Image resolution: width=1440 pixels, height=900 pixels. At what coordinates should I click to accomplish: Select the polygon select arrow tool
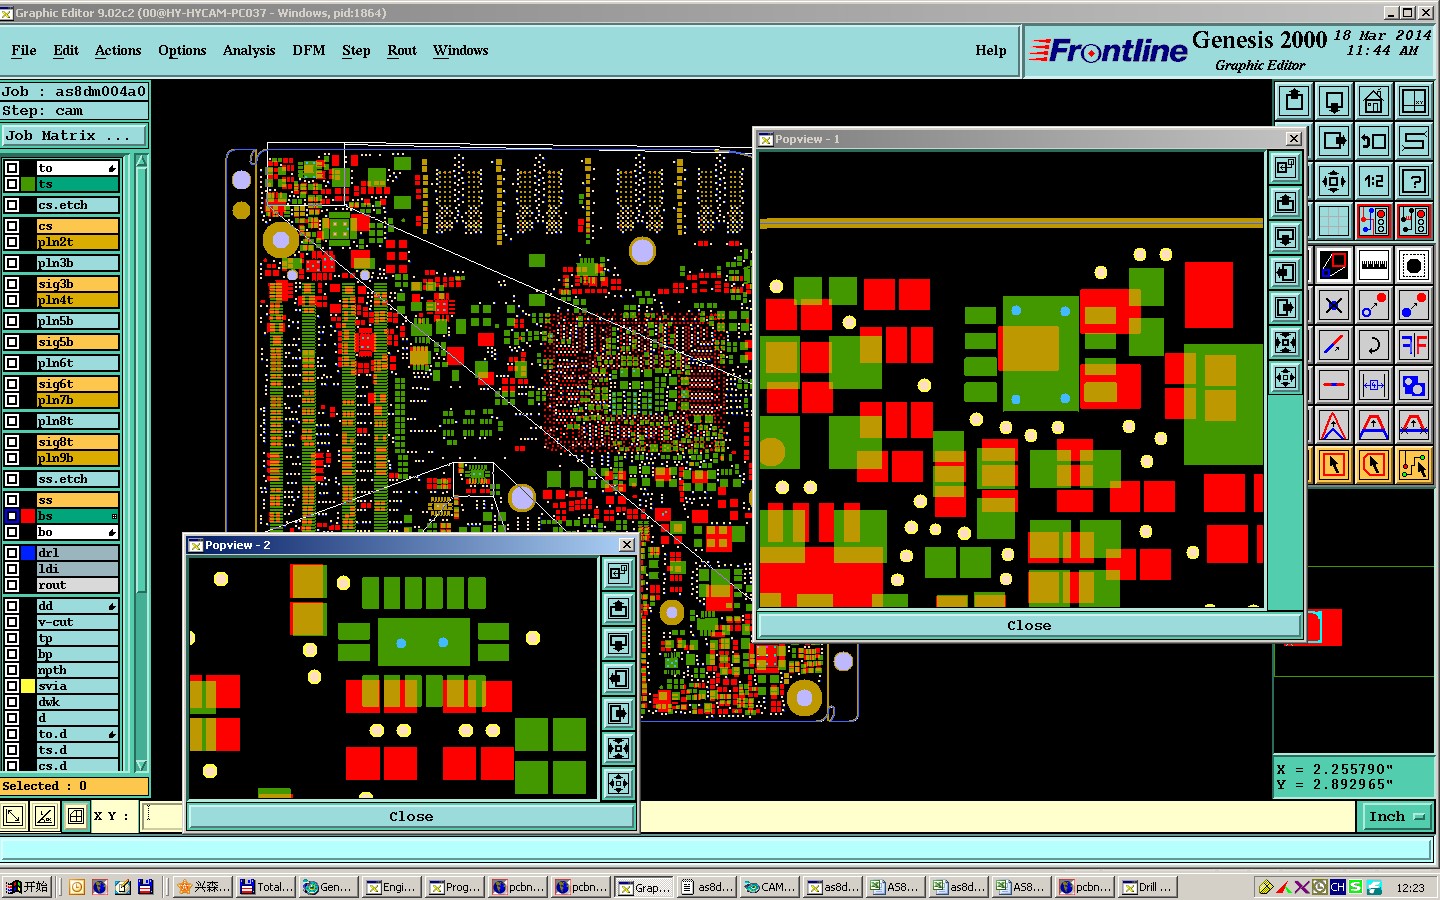point(1374,465)
